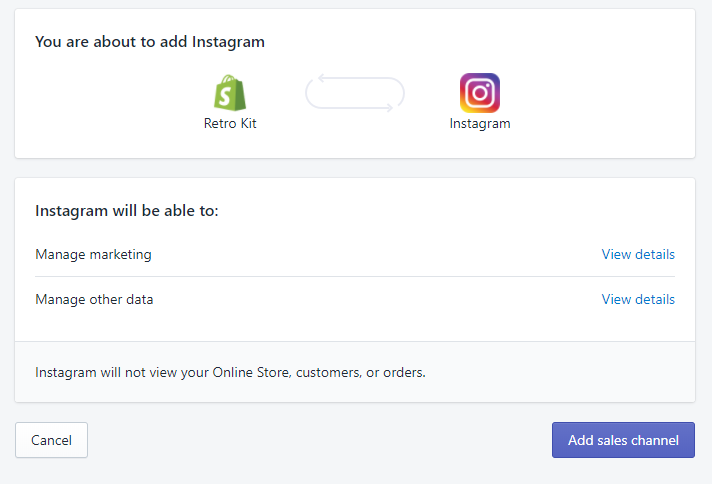The height and width of the screenshot is (484, 712).
Task: Open View details for Manage other data
Action: click(x=638, y=299)
